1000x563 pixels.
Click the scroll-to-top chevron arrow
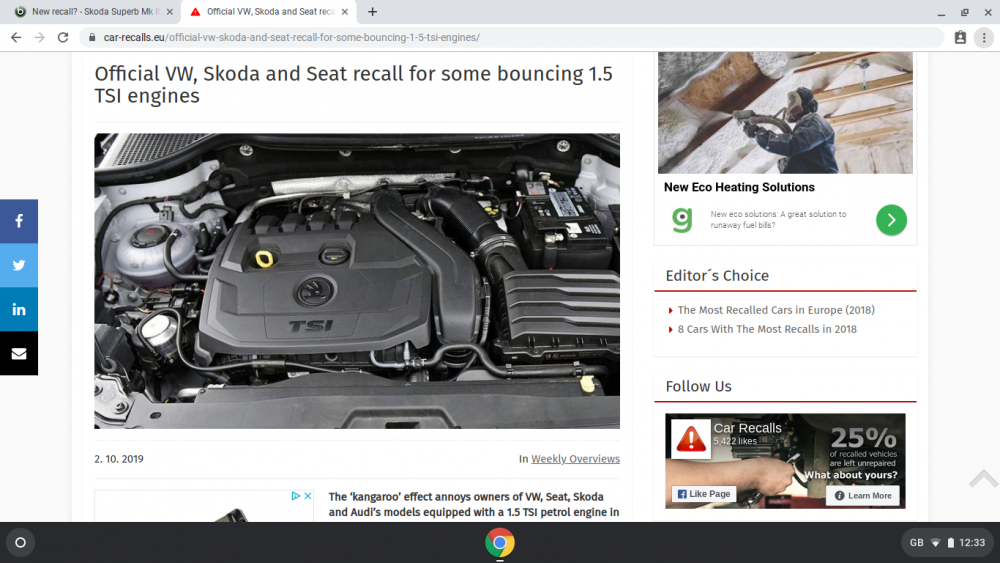click(983, 479)
